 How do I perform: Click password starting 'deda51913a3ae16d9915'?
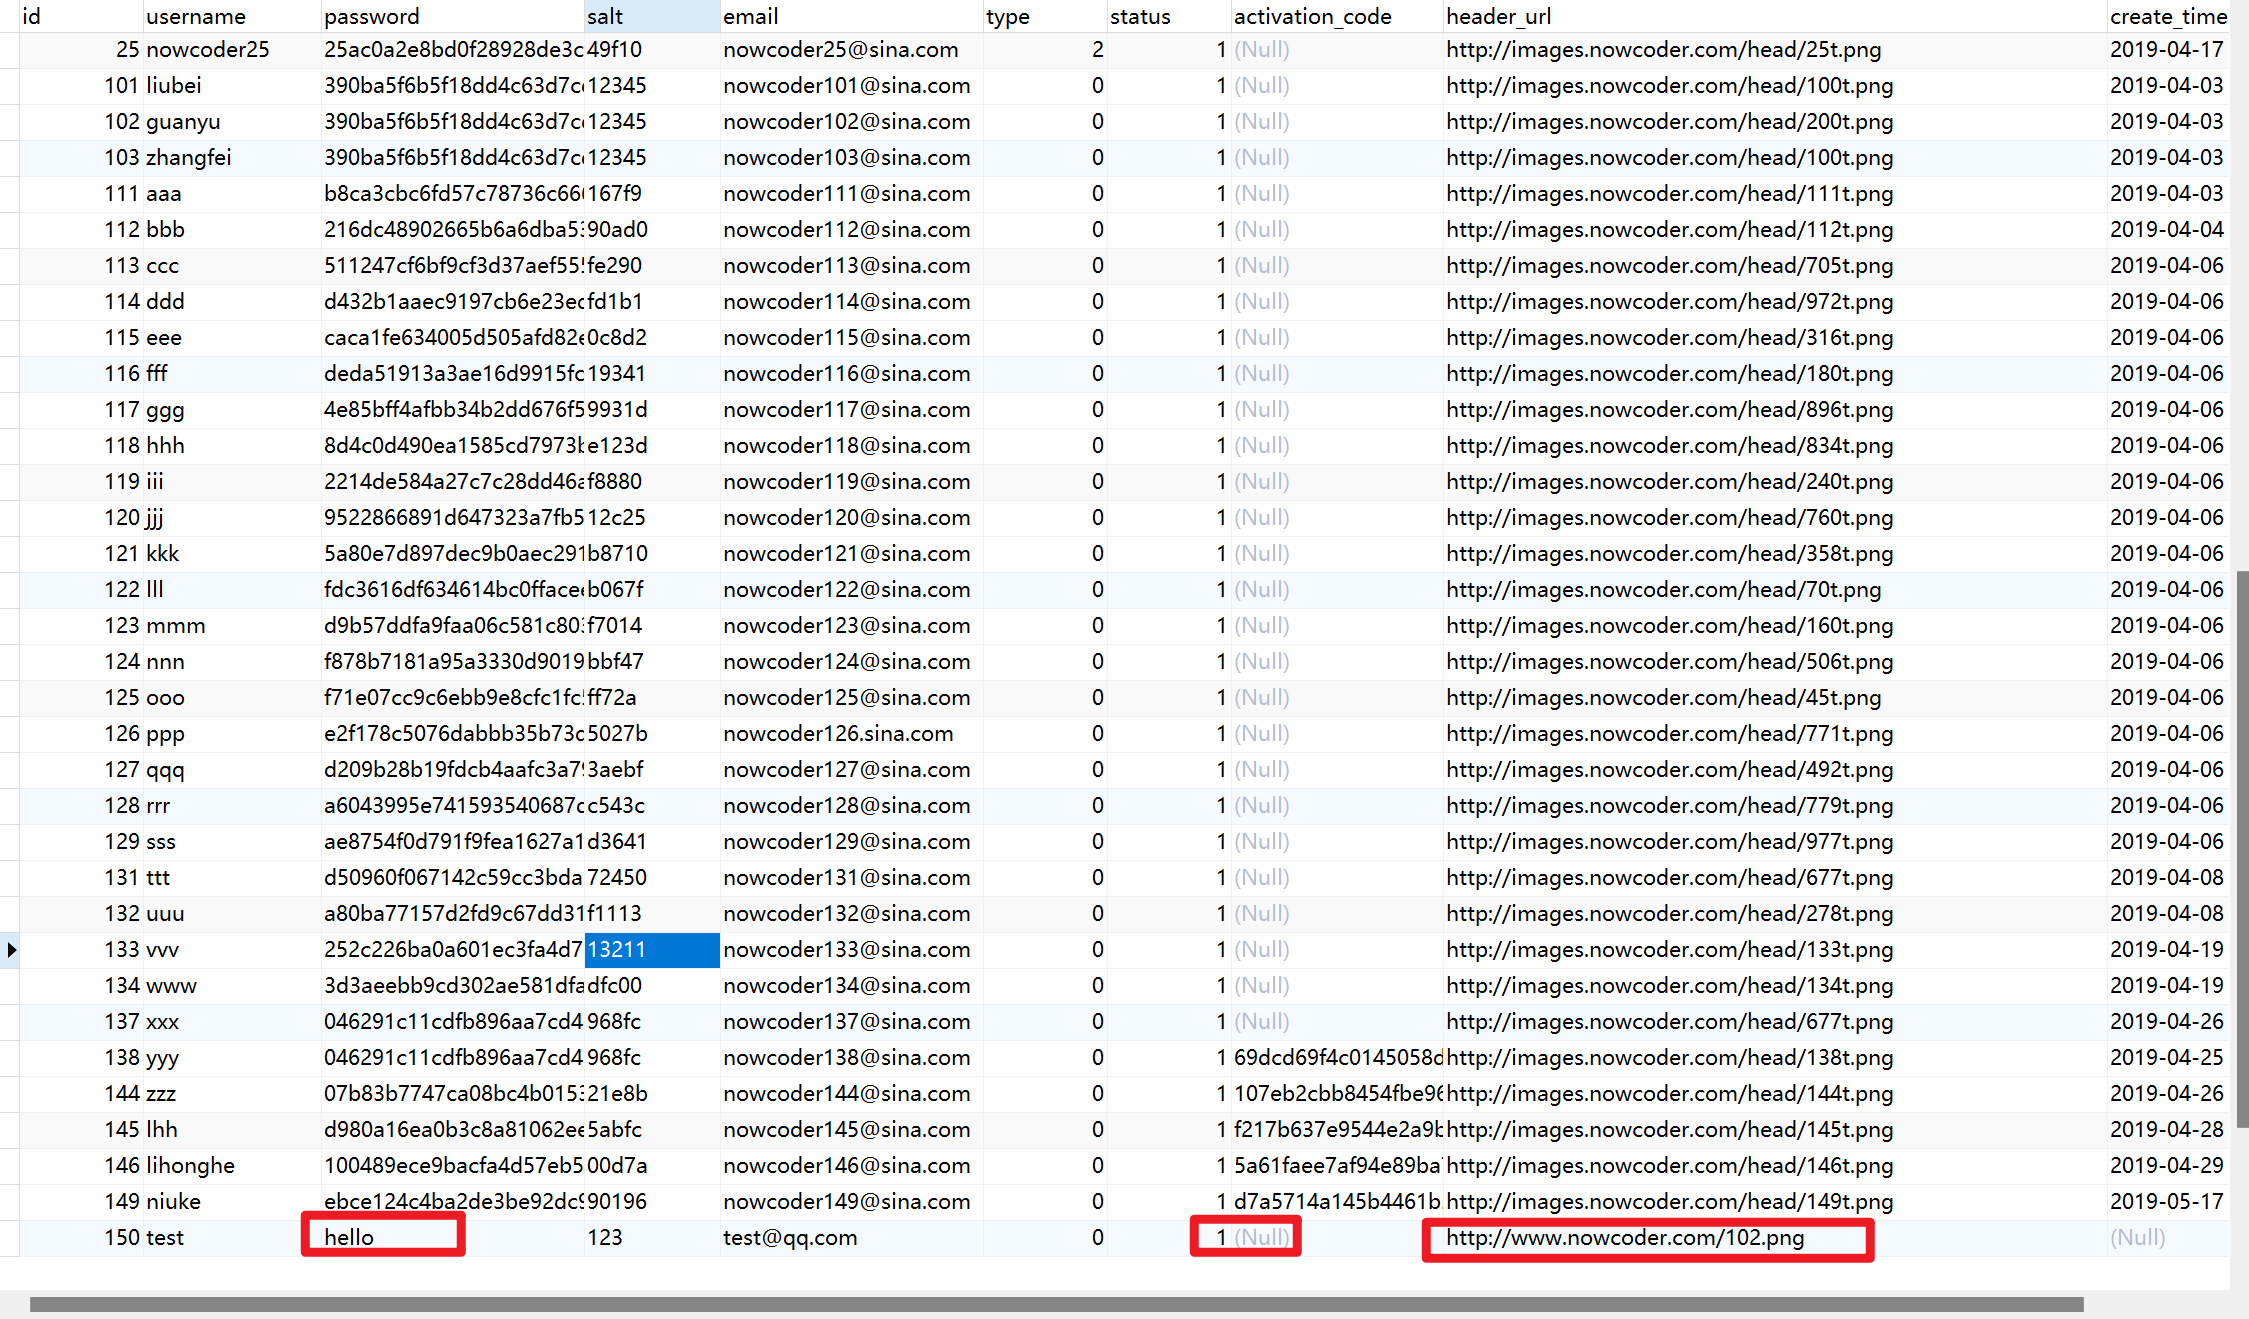tap(454, 374)
